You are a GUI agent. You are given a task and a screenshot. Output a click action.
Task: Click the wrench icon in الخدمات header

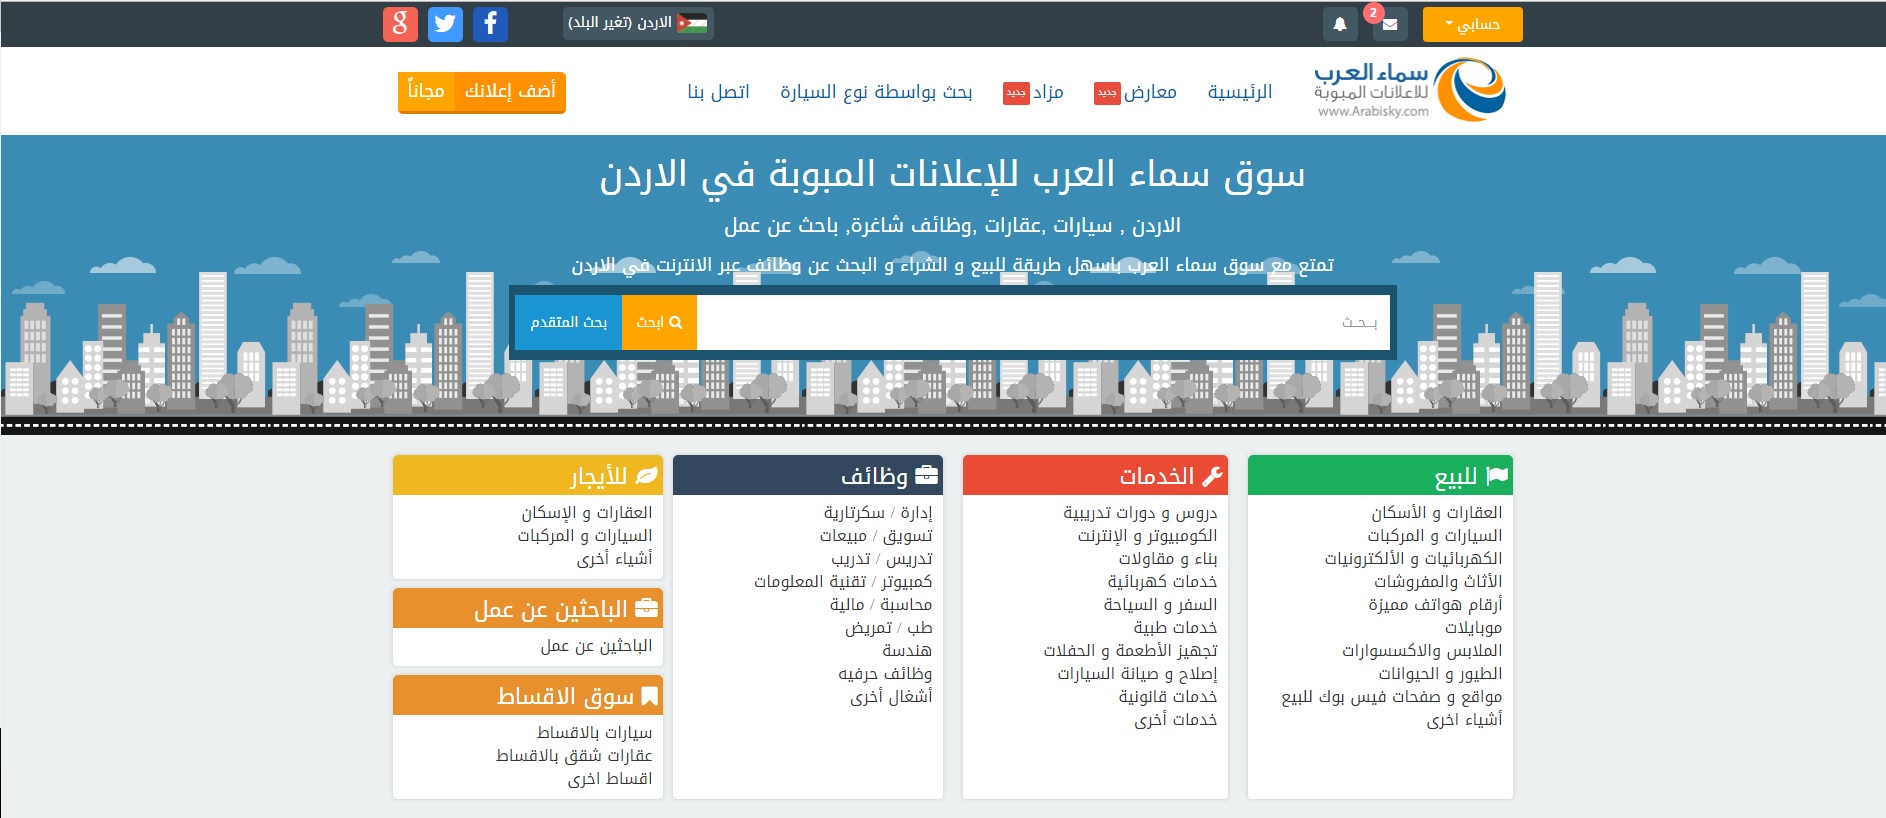(1212, 476)
